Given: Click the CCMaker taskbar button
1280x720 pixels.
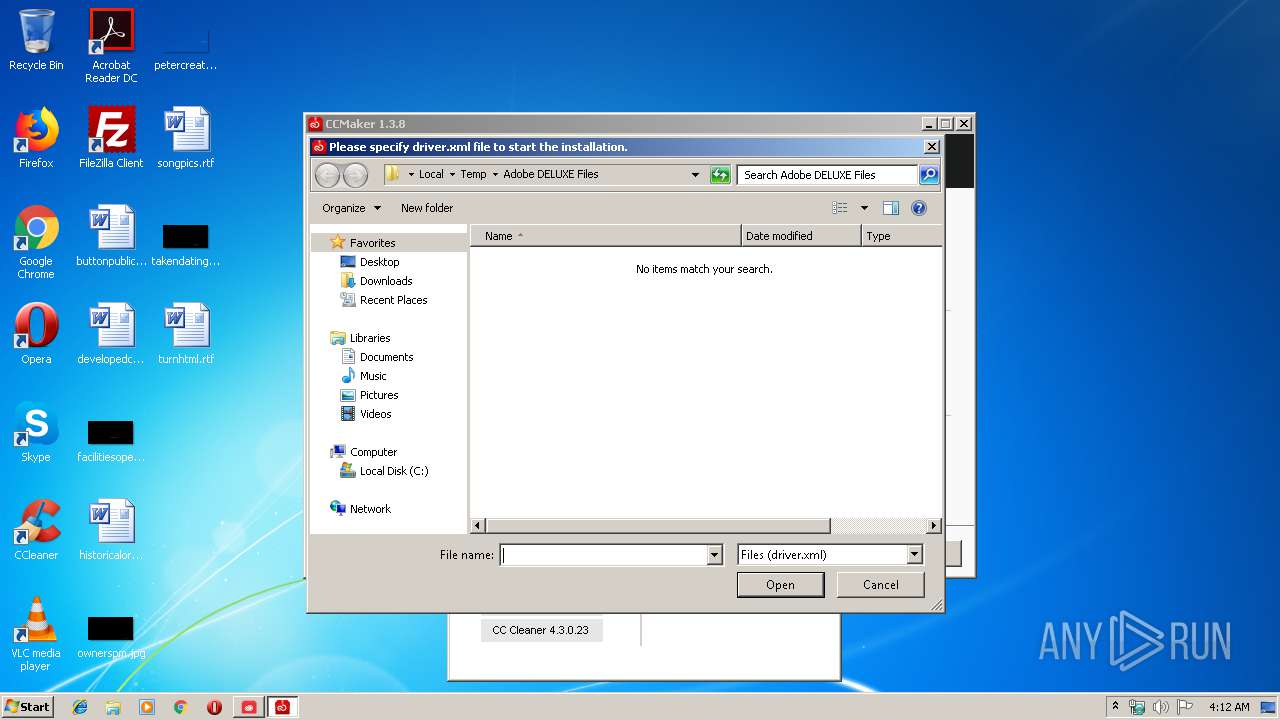Looking at the screenshot, I should coord(282,707).
